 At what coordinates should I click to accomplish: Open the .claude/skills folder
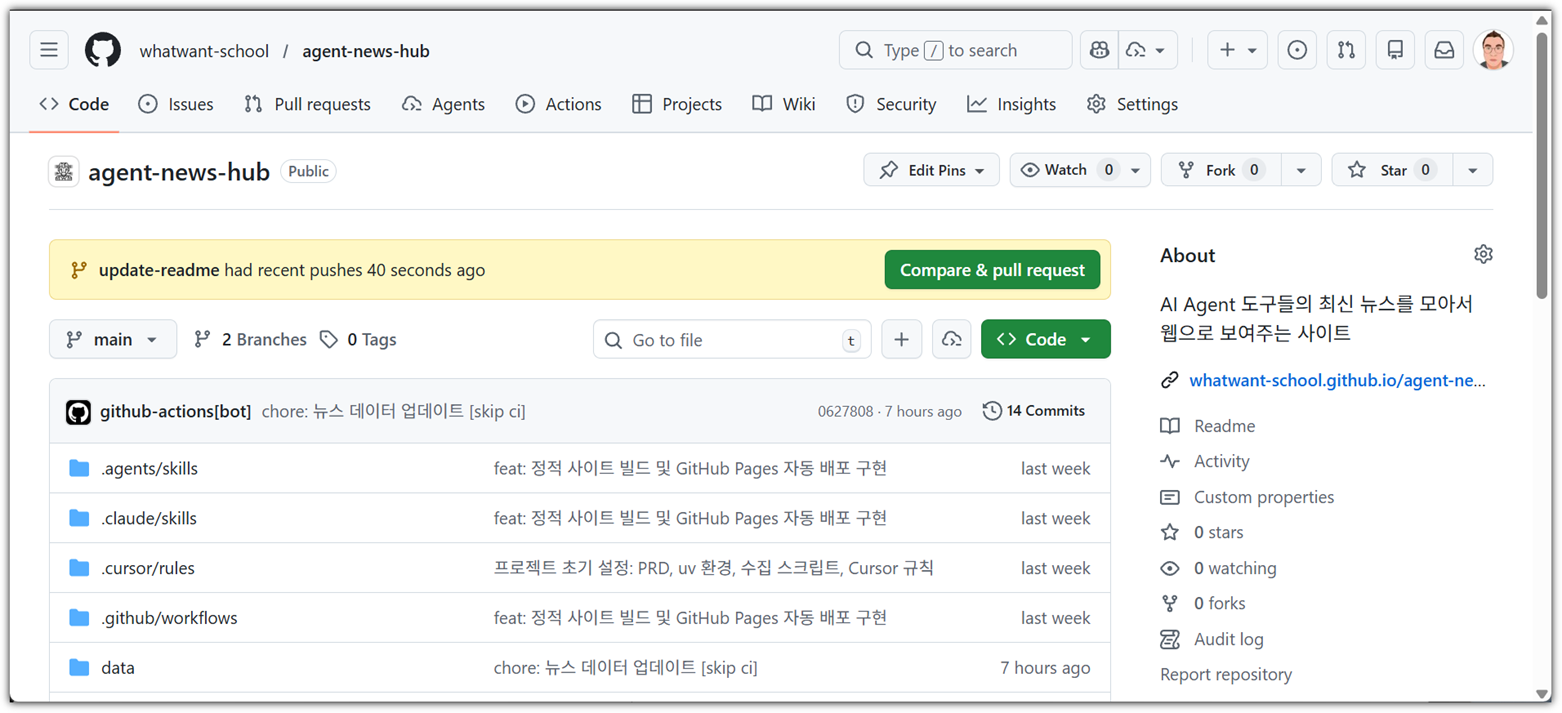coord(149,518)
